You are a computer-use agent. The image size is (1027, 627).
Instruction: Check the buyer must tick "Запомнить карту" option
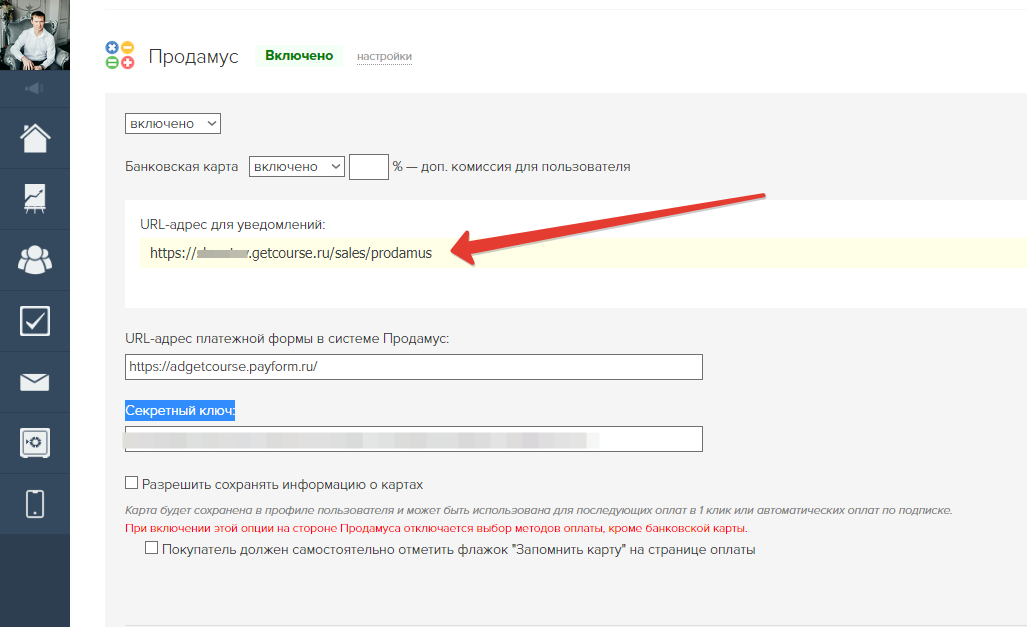pyautogui.click(x=152, y=549)
